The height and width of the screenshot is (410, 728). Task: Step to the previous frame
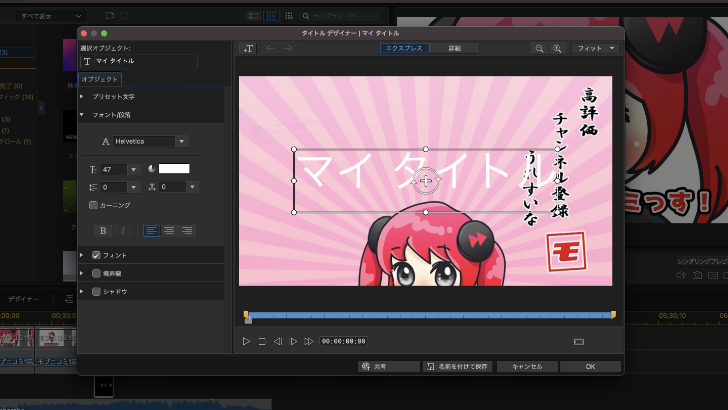point(278,341)
